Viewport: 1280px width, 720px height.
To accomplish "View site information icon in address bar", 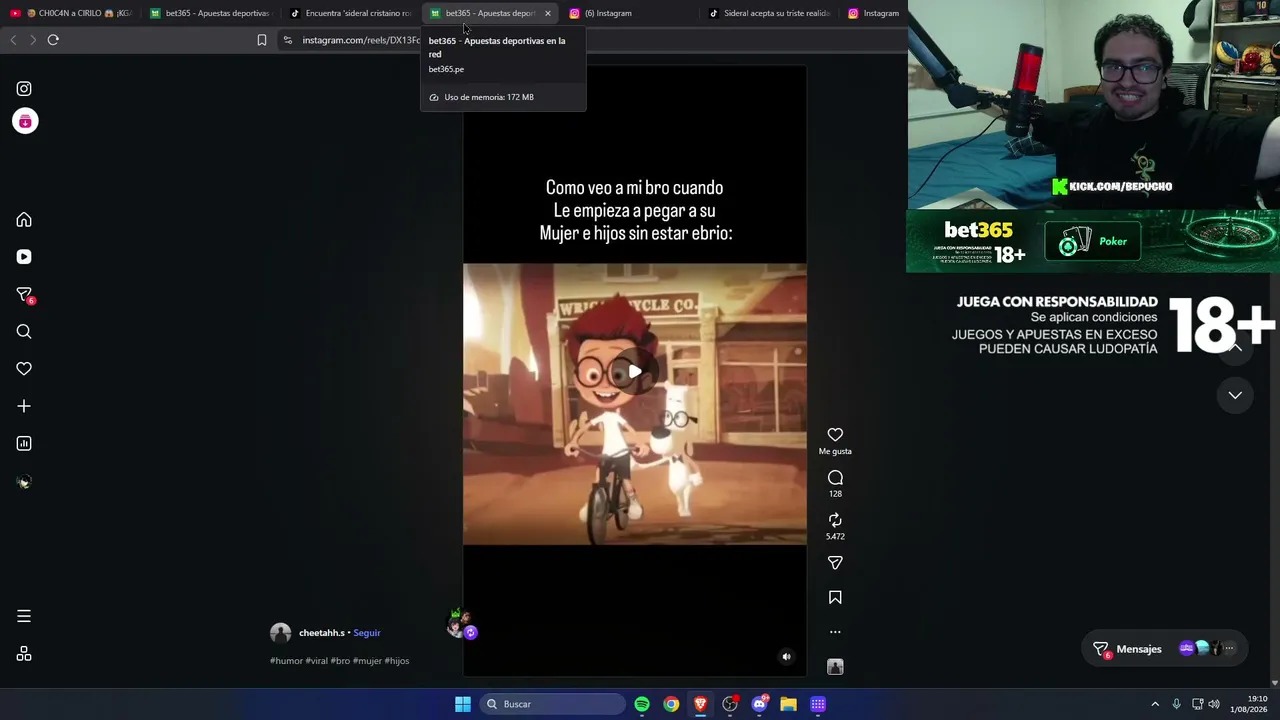I will click(x=288, y=40).
